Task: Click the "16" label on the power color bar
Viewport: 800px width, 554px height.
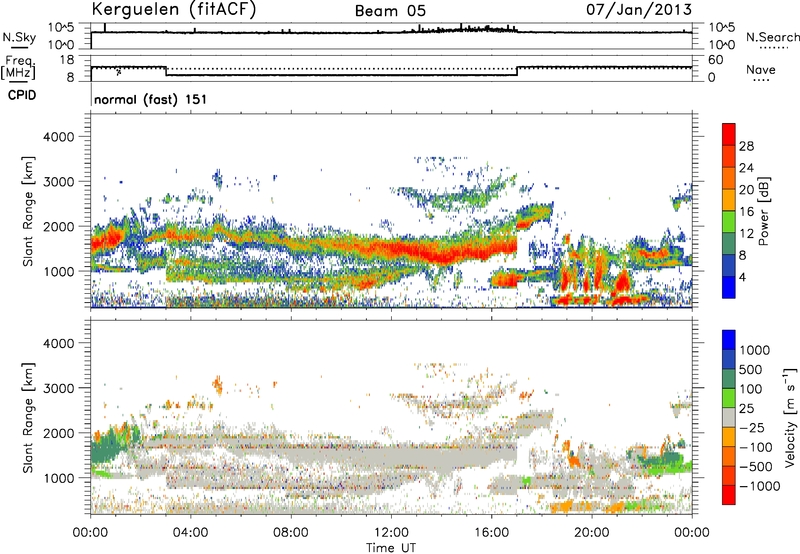Action: point(746,212)
